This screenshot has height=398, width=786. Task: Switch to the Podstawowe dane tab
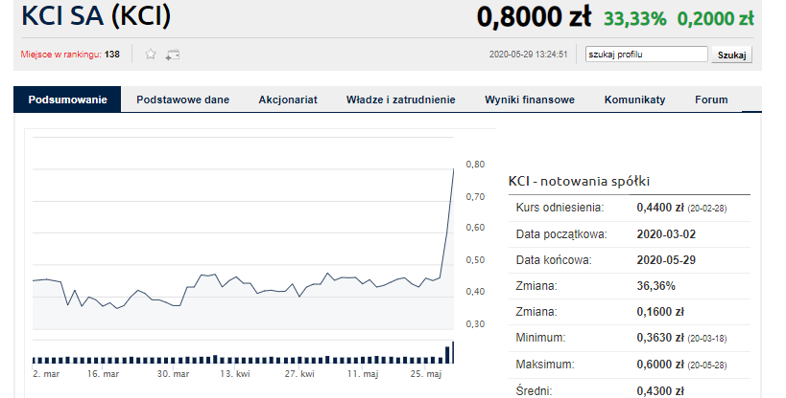pos(183,99)
